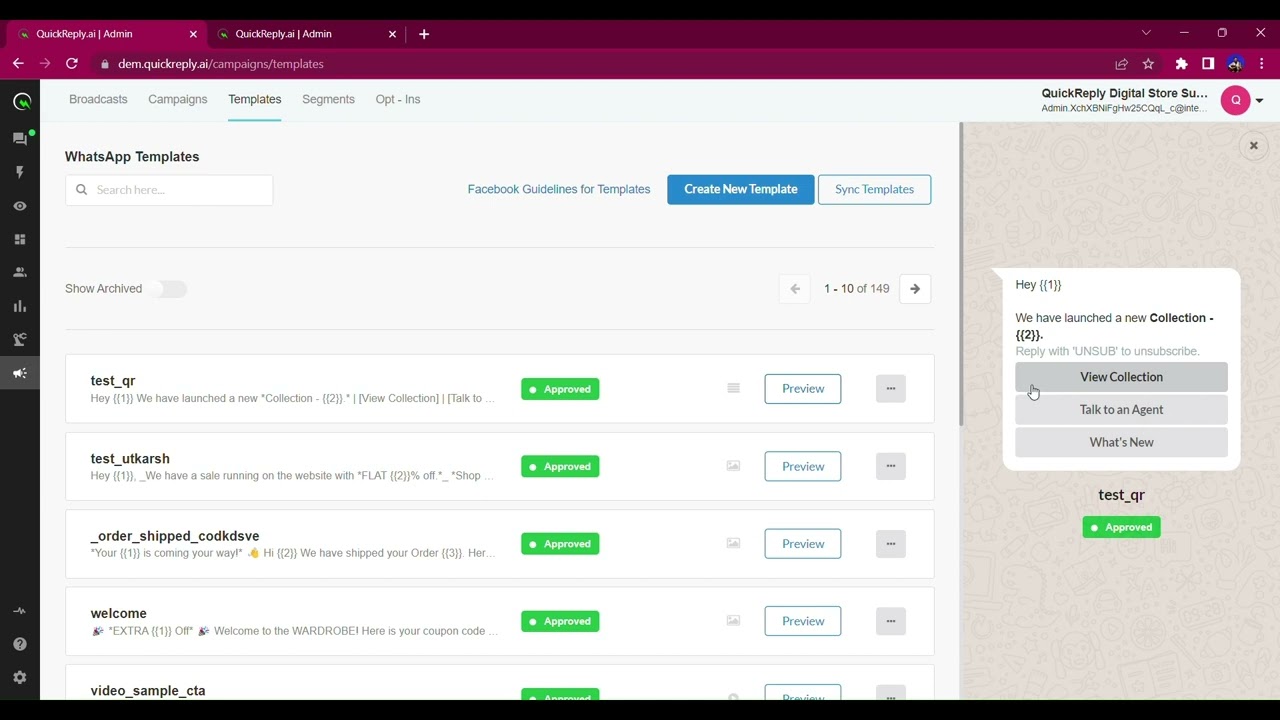Click Create New Template button
The width and height of the screenshot is (1280, 720).
(x=741, y=189)
